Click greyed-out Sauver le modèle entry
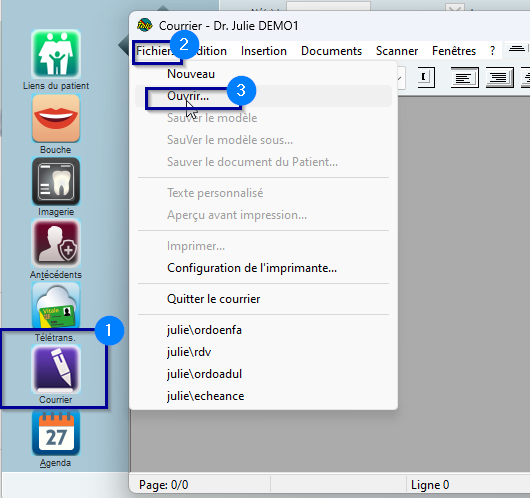The width and height of the screenshot is (530, 498). (263, 118)
